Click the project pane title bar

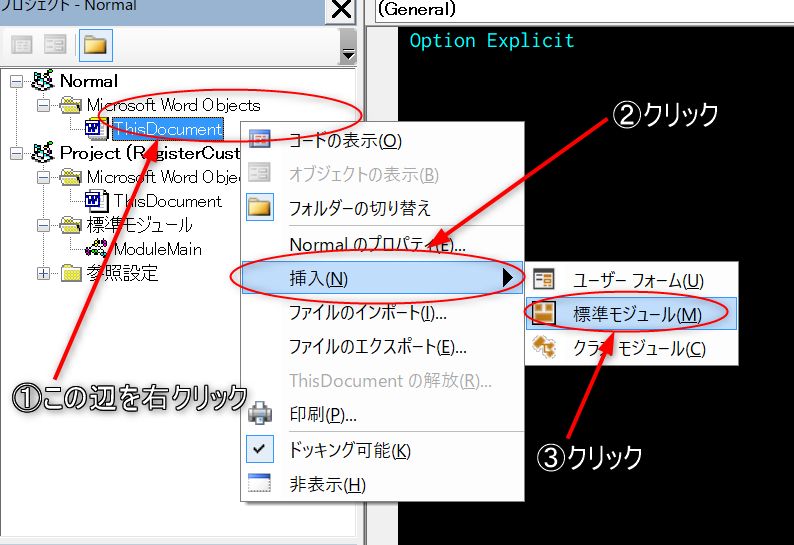tap(162, 11)
